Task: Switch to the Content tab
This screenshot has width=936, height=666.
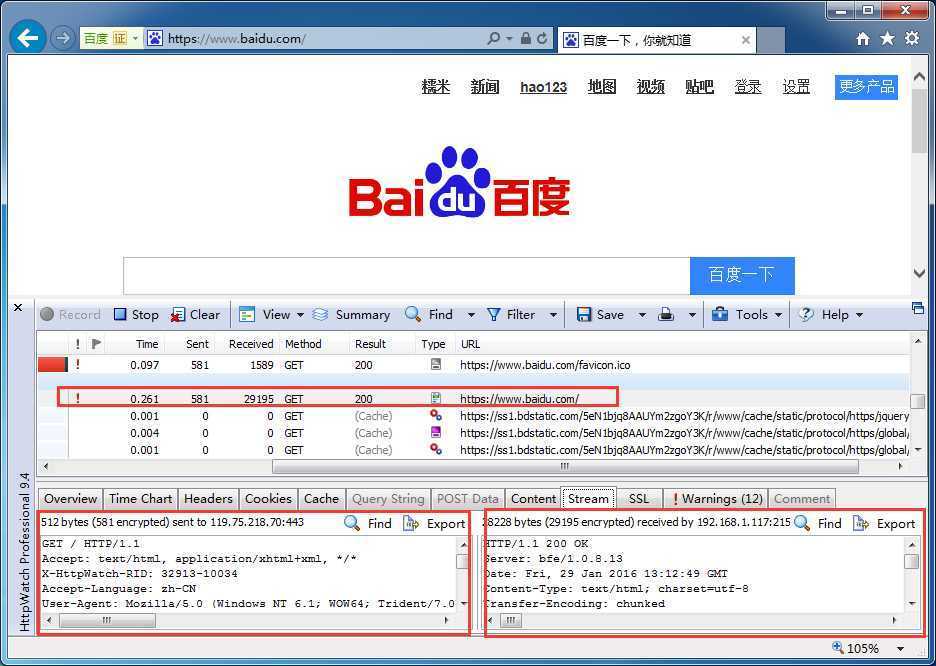Action: pos(533,499)
